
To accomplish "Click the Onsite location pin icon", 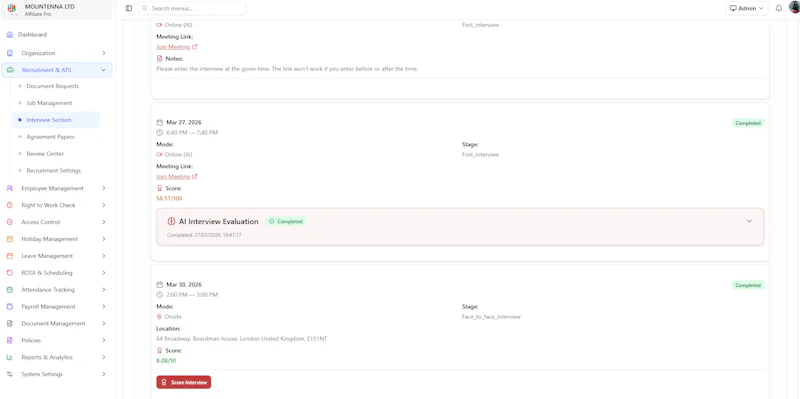I will pyautogui.click(x=159, y=317).
